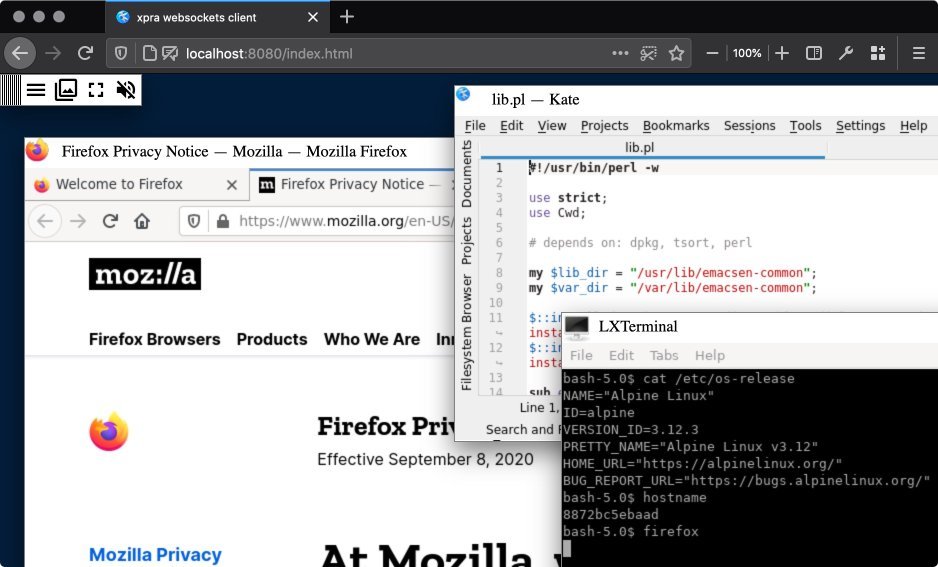Open Kate's Sessions menu
Image resolution: width=938 pixels, height=567 pixels.
pyautogui.click(x=750, y=126)
